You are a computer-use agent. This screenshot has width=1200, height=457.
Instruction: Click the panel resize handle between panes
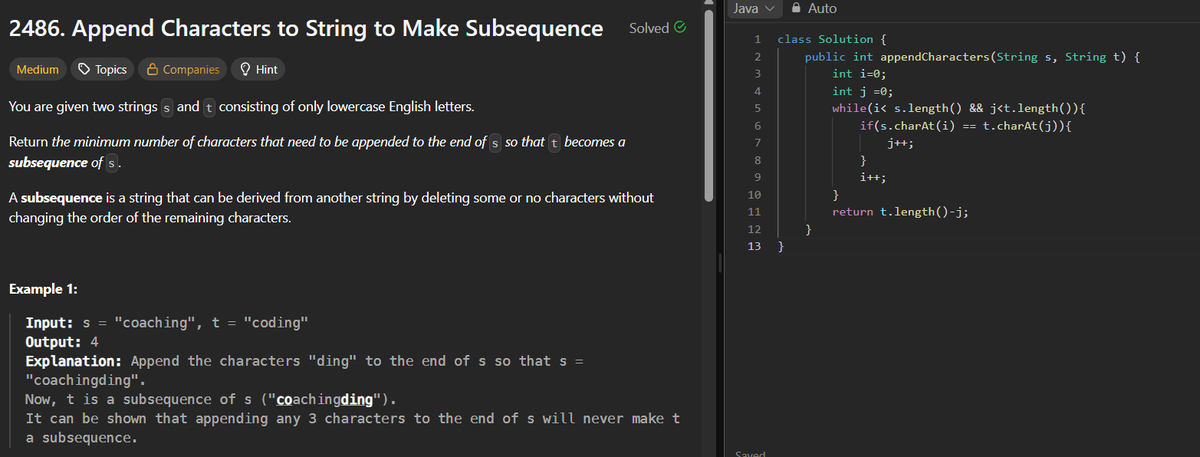coord(721,265)
